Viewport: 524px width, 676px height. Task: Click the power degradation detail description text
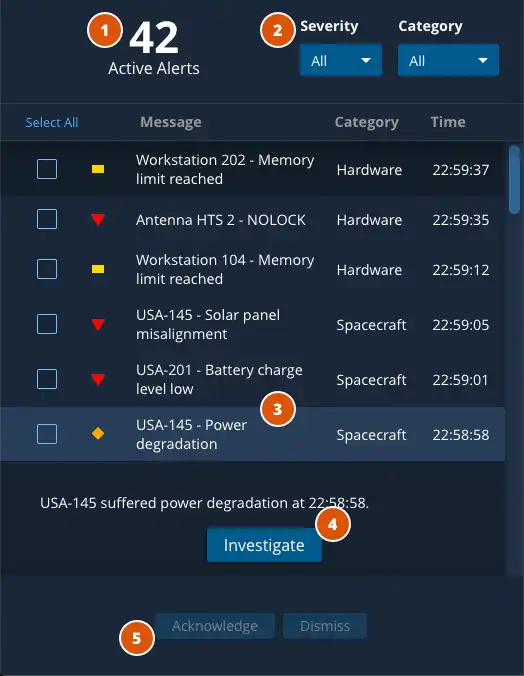click(204, 503)
